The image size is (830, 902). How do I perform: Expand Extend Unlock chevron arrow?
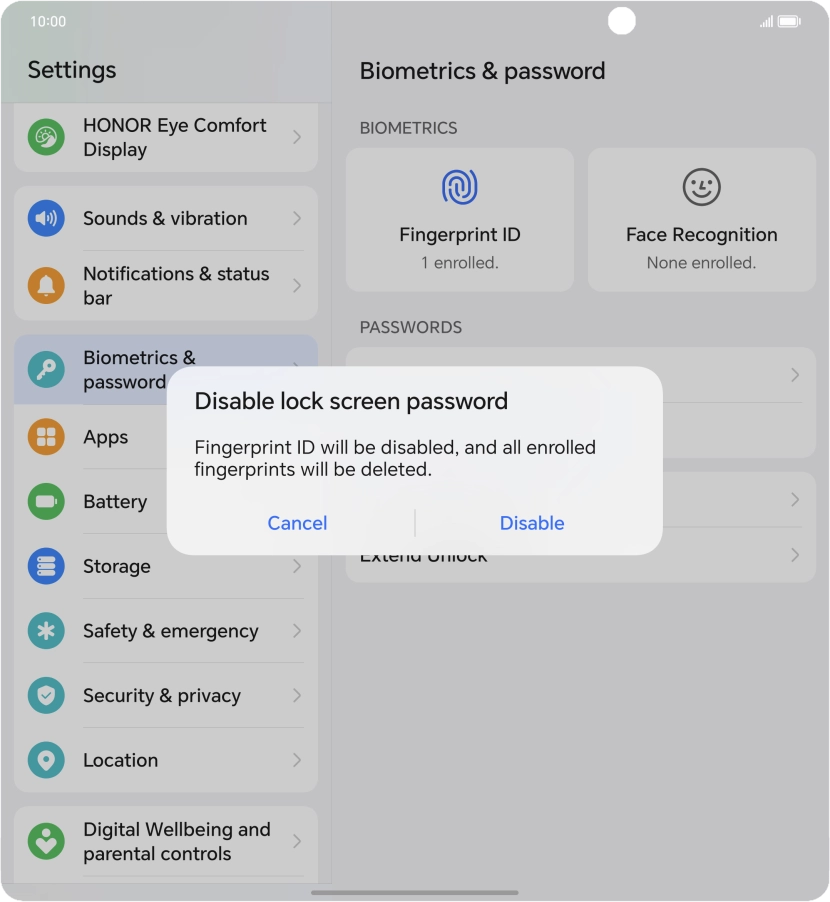tap(795, 555)
